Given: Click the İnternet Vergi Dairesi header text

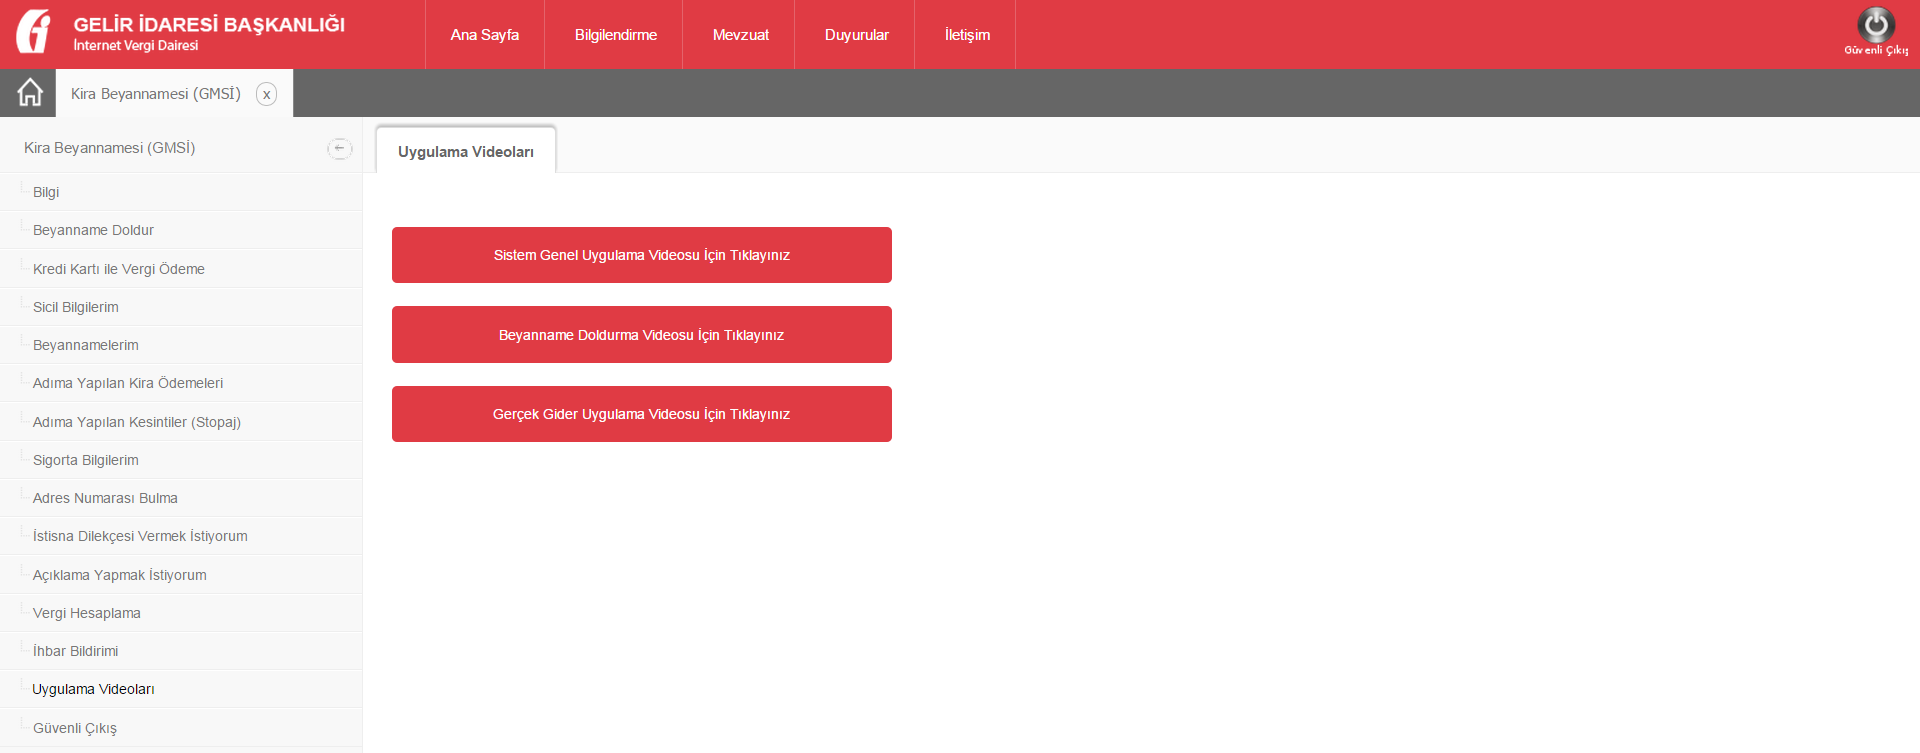Looking at the screenshot, I should (136, 46).
